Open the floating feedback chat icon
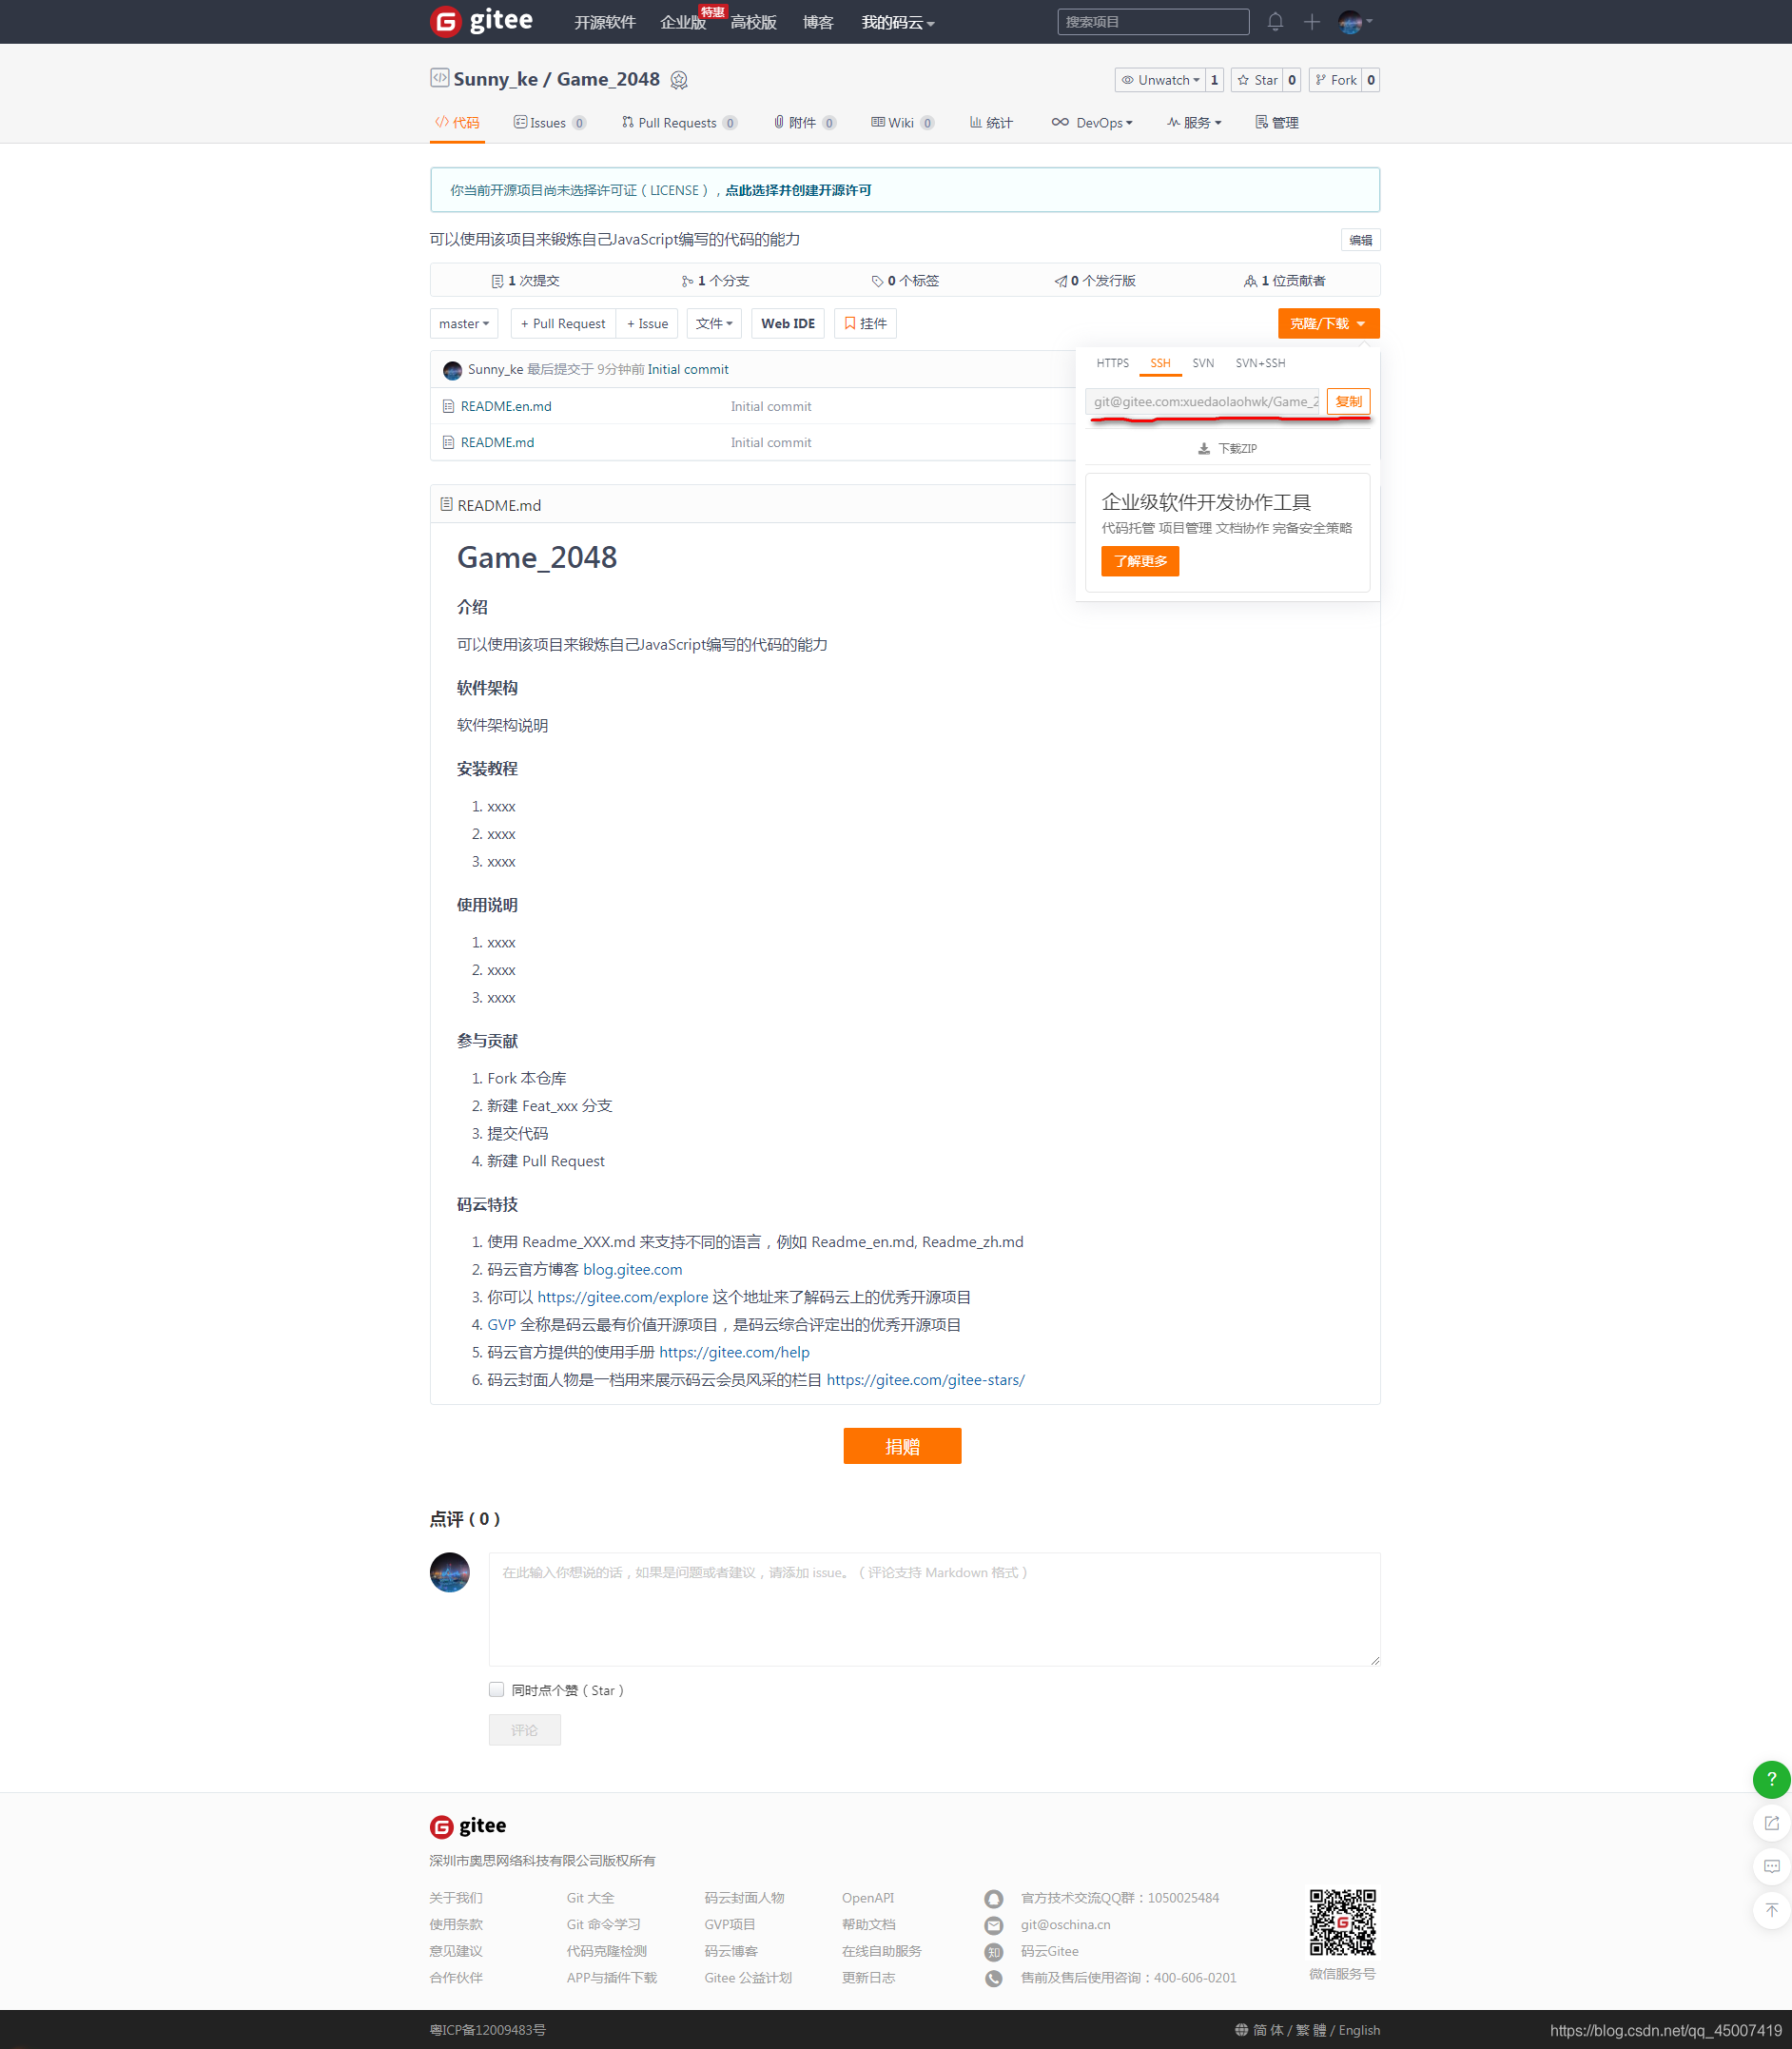This screenshot has height=2049, width=1792. pyautogui.click(x=1771, y=1866)
